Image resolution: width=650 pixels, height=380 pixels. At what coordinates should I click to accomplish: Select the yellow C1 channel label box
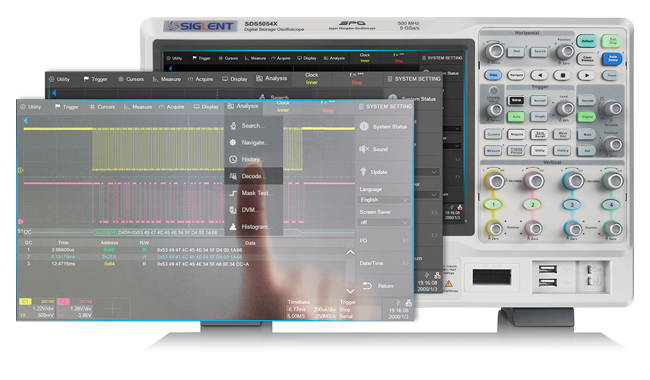tap(26, 302)
